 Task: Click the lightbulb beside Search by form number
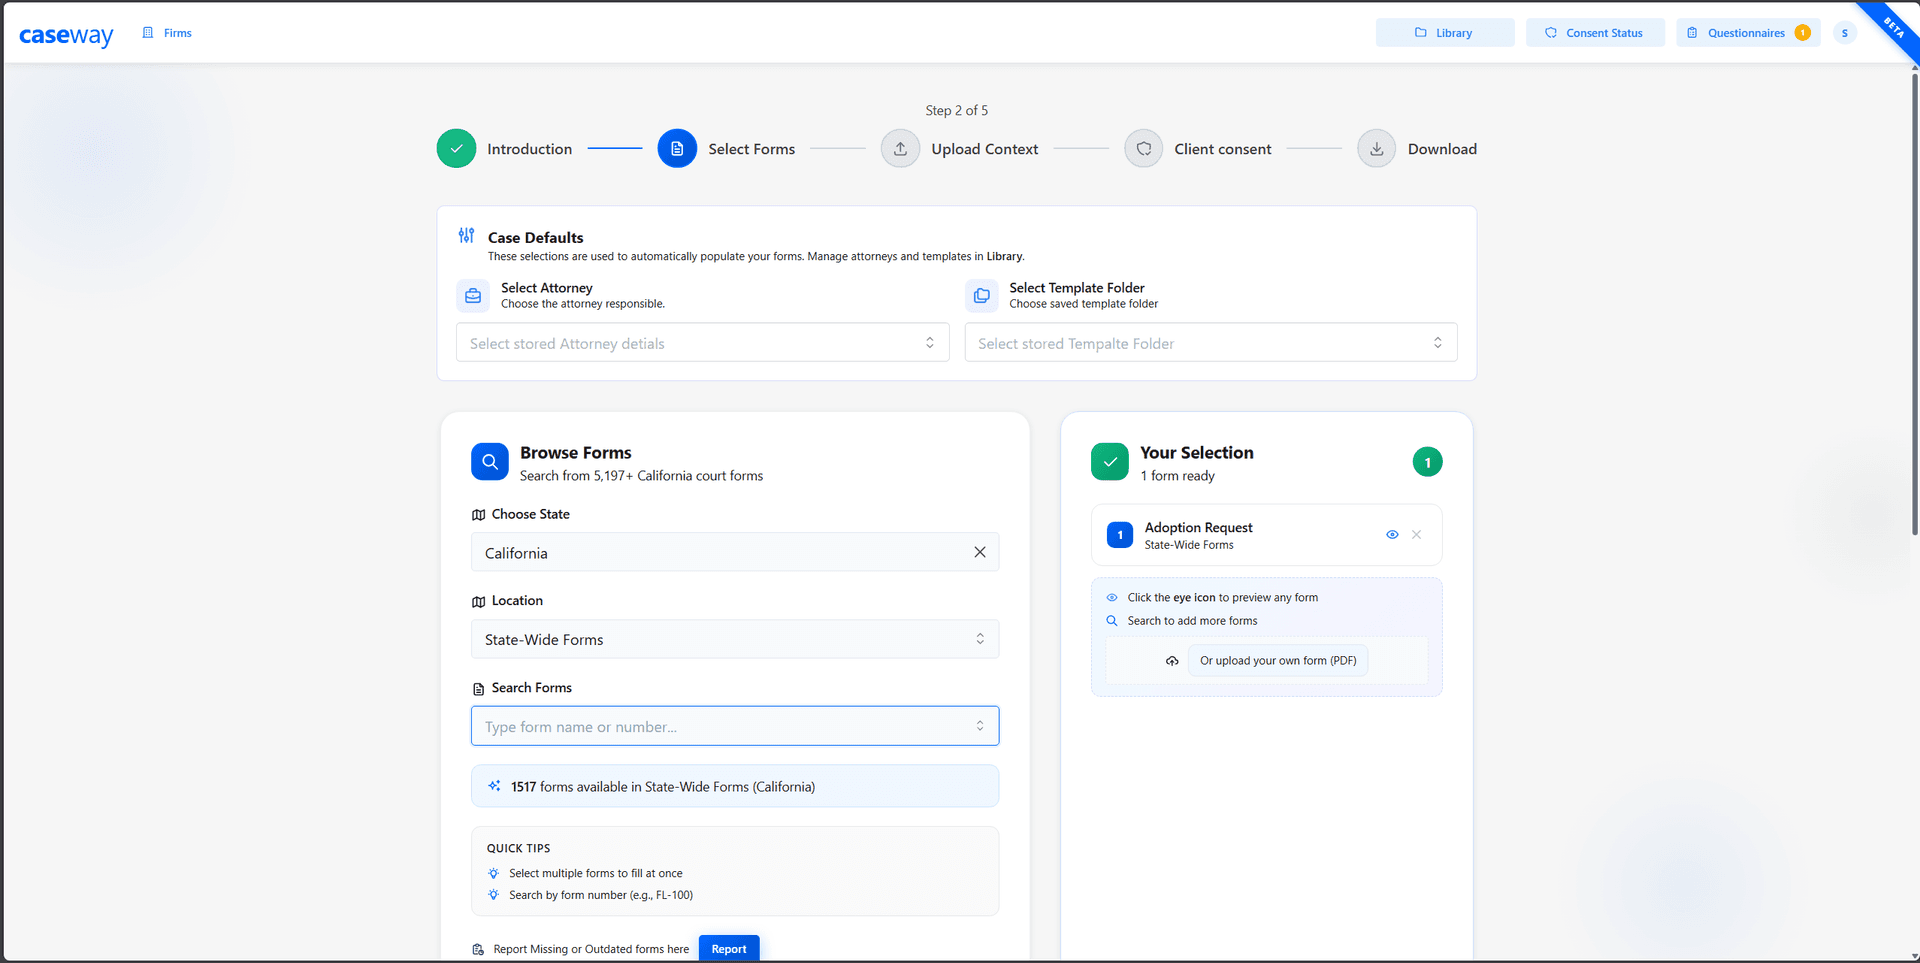pos(493,895)
